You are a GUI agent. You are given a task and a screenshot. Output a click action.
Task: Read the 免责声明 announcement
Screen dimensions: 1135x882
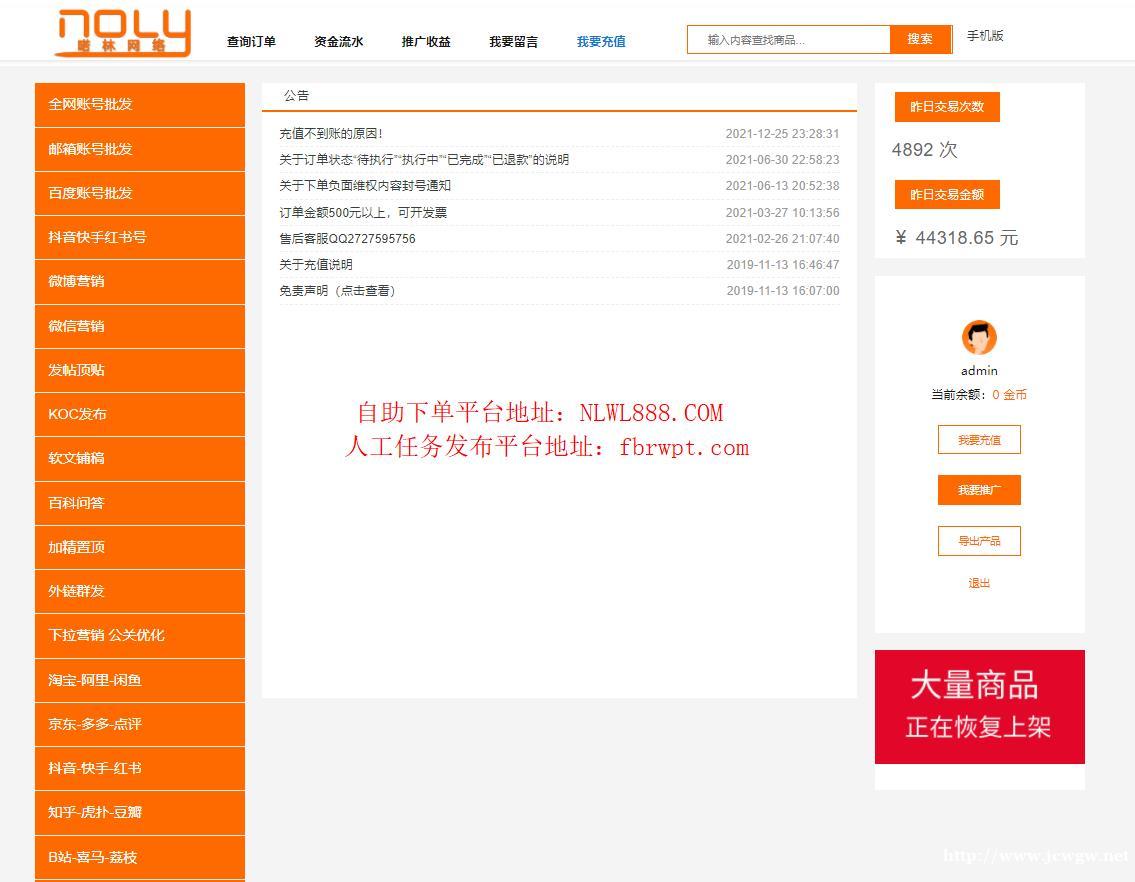[x=337, y=291]
